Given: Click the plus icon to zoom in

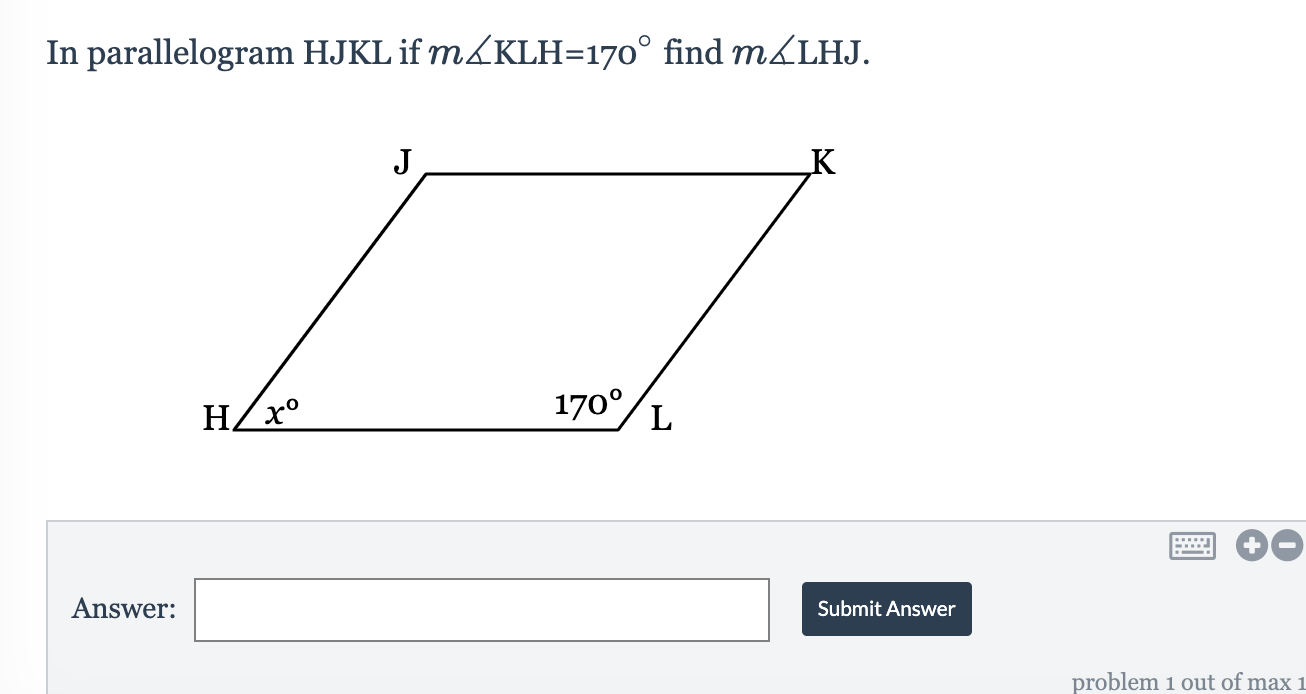Looking at the screenshot, I should [x=1253, y=547].
